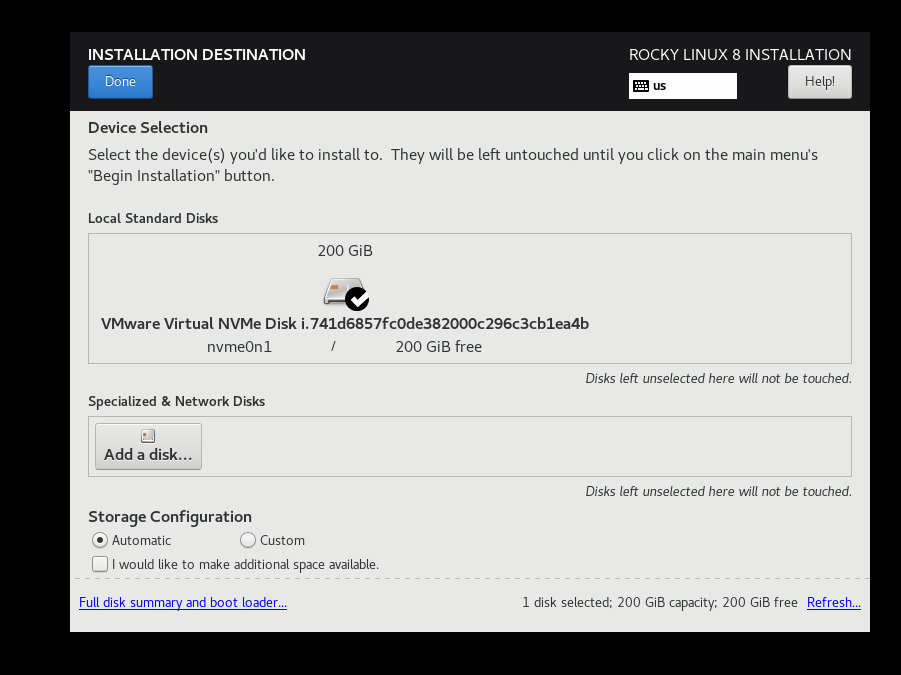Click the nvme0n1 device label
Viewport: 901px width, 675px height.
tap(239, 347)
